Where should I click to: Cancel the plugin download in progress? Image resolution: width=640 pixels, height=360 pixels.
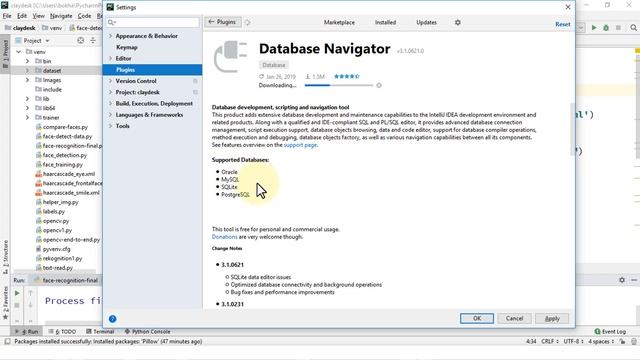coord(379,85)
